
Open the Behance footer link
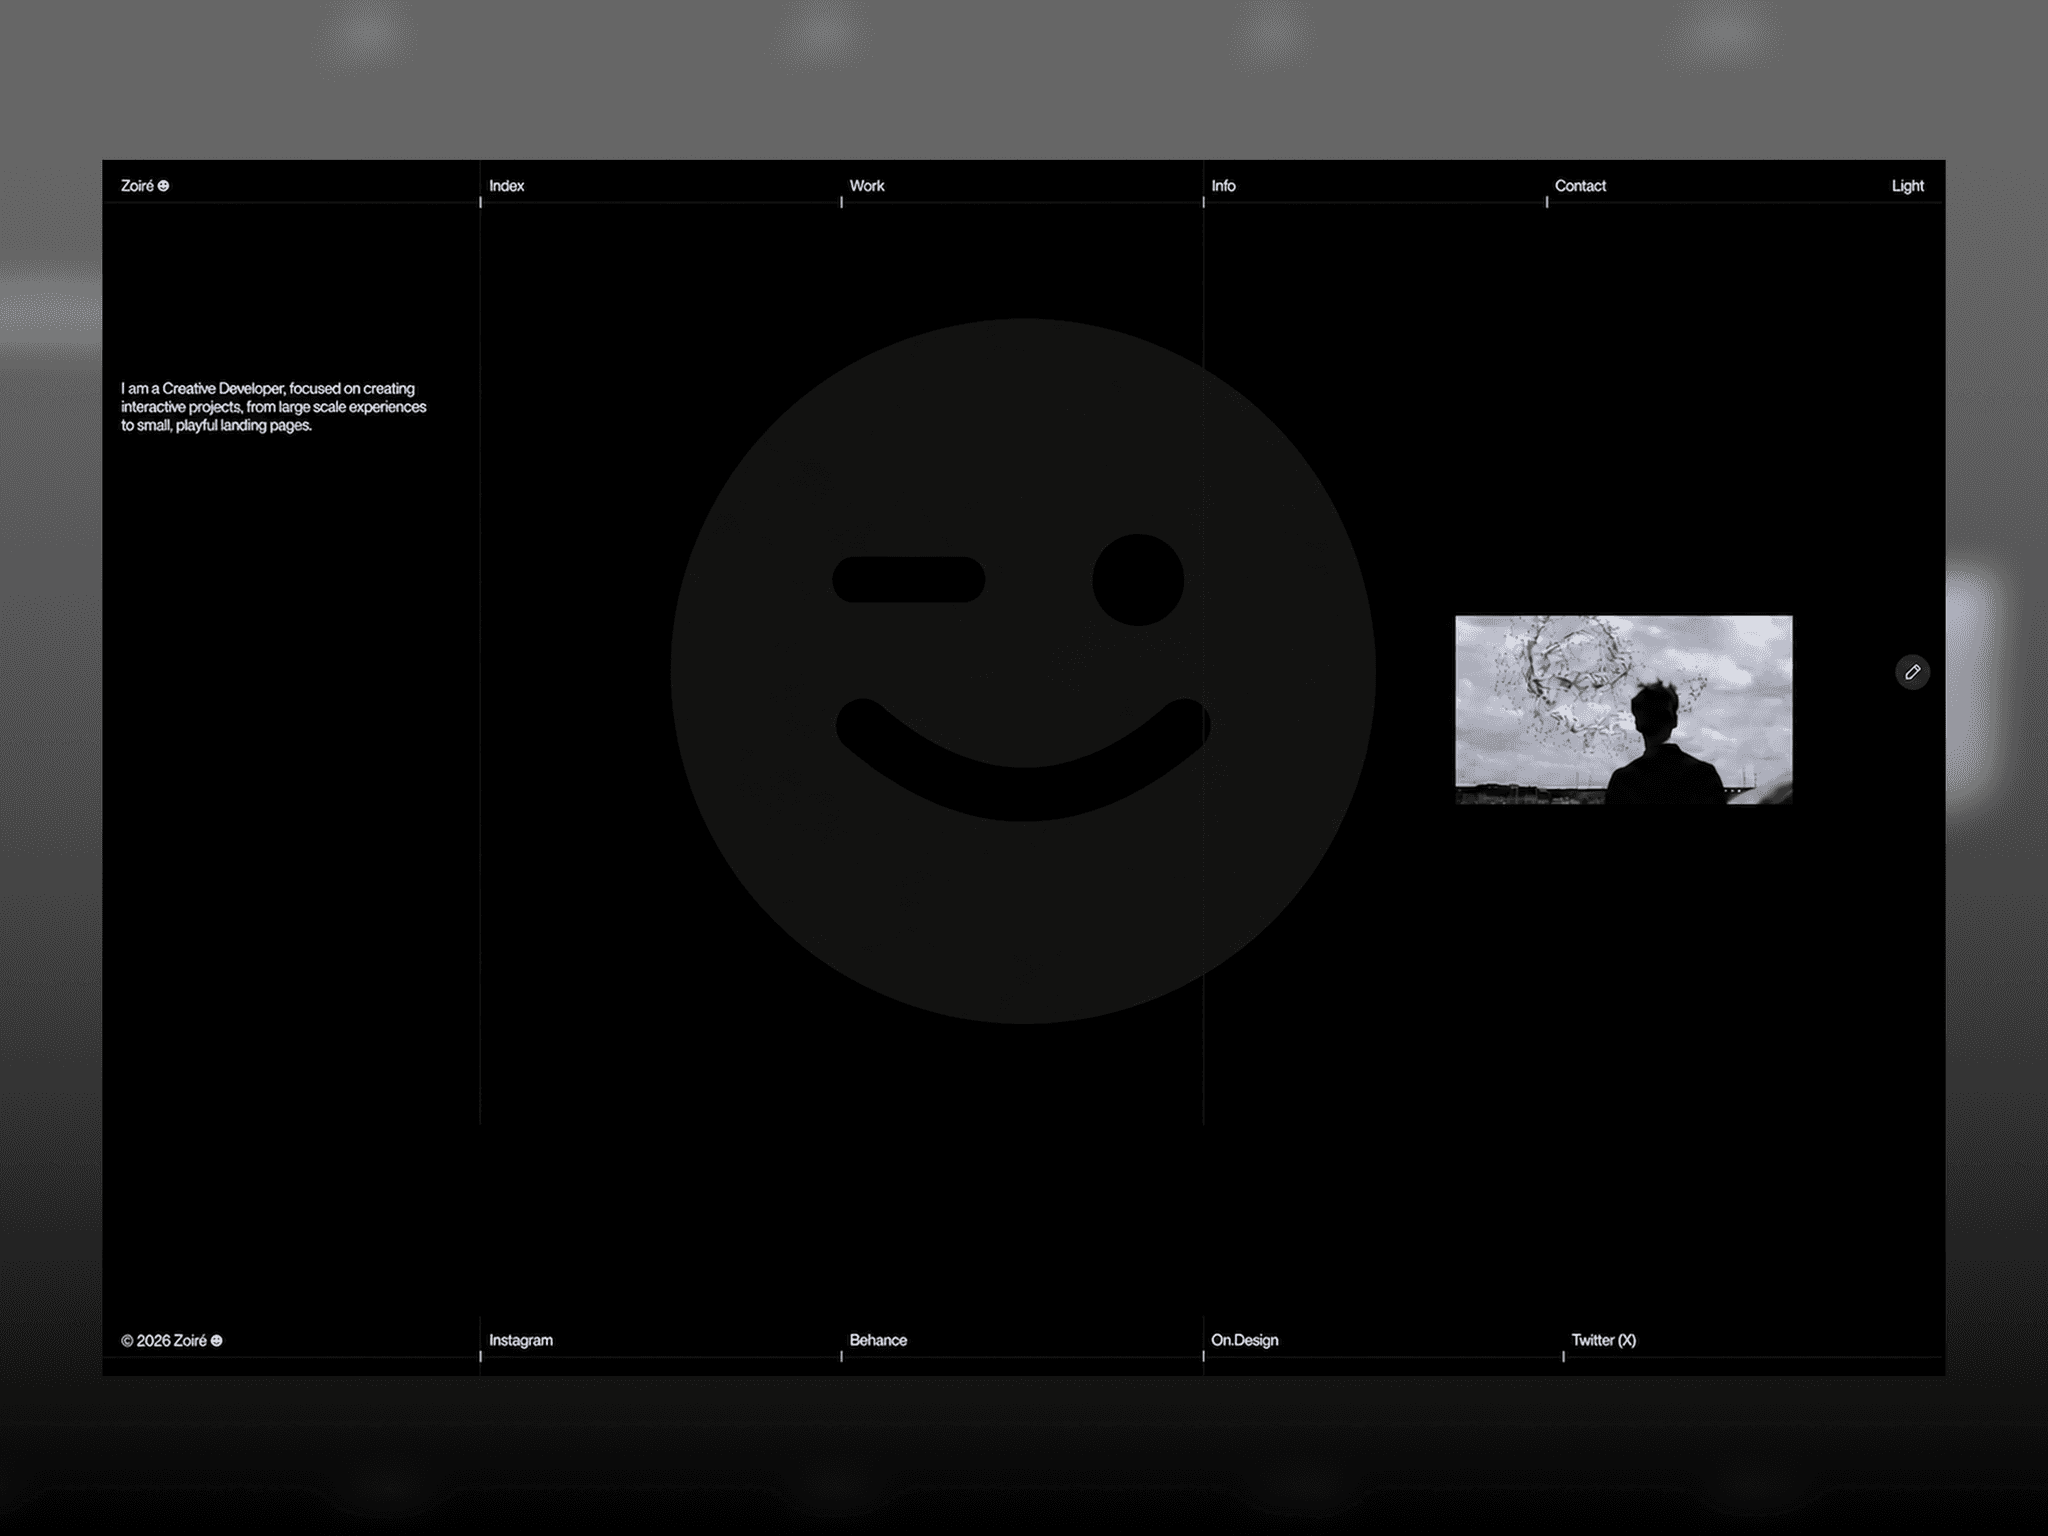coord(878,1340)
